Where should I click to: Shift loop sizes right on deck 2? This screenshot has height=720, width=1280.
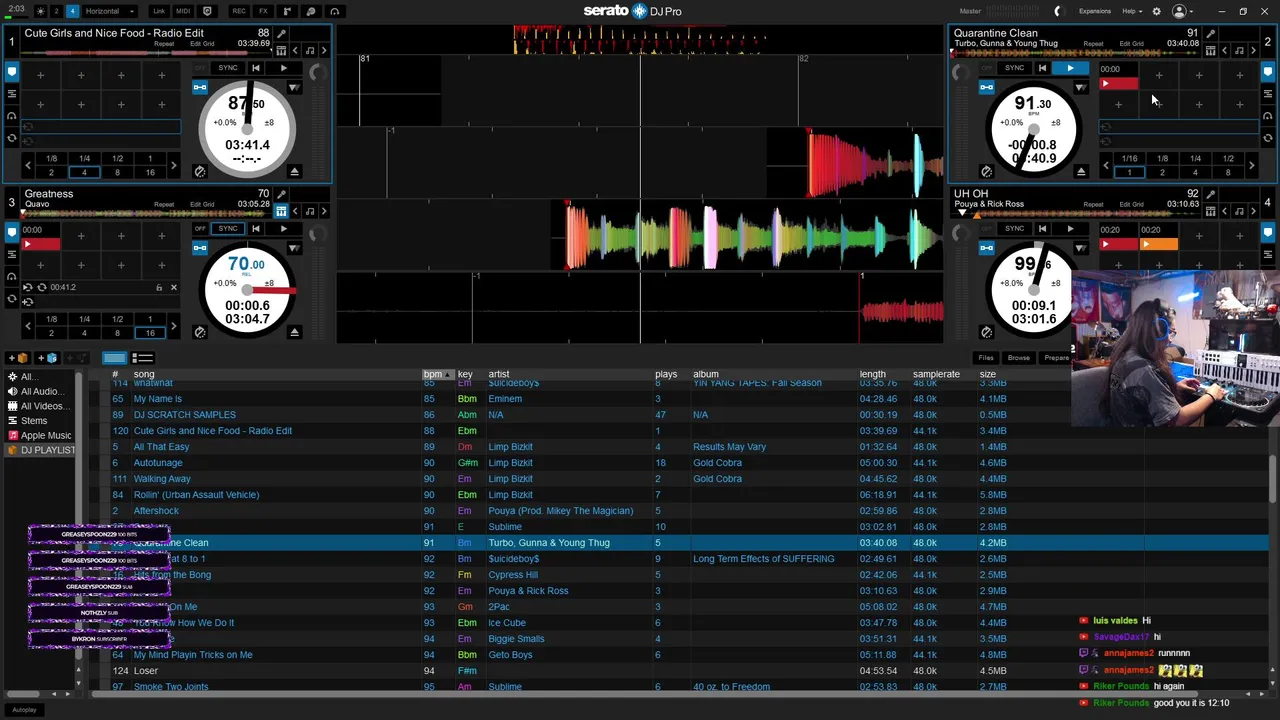pyautogui.click(x=1252, y=165)
